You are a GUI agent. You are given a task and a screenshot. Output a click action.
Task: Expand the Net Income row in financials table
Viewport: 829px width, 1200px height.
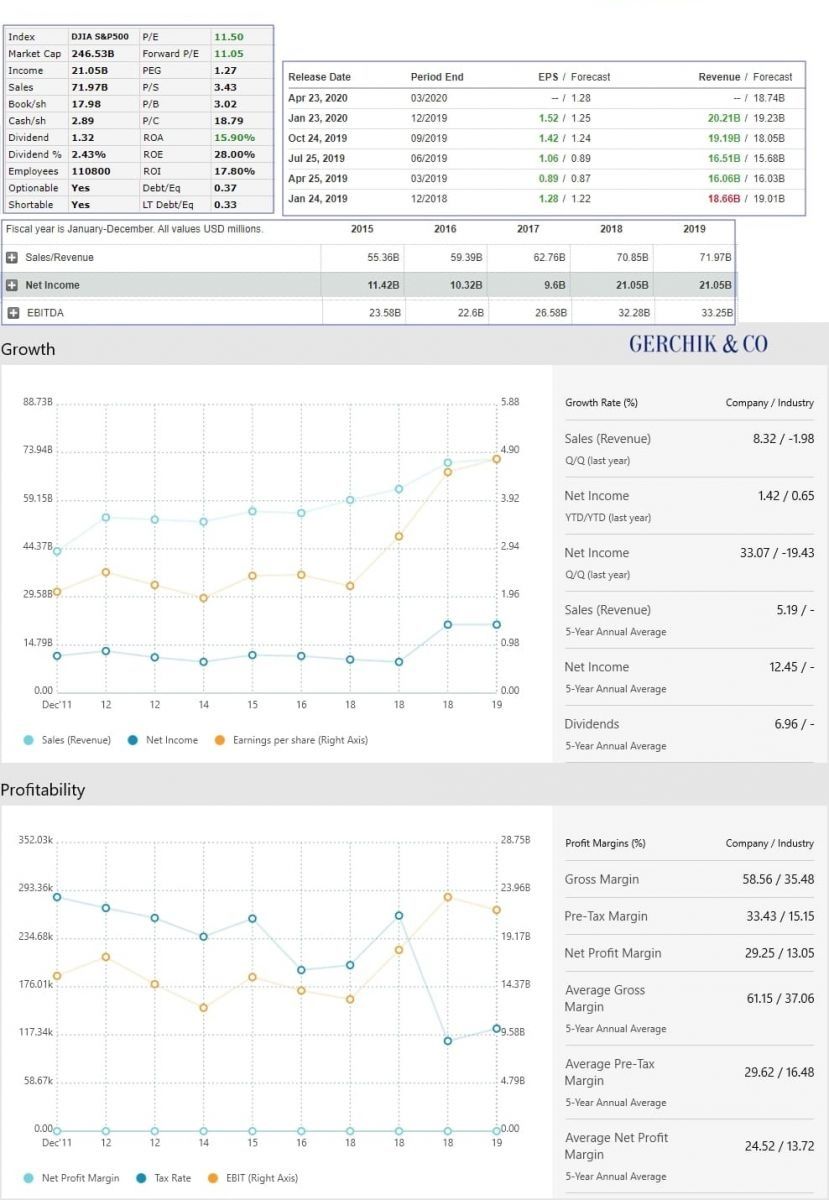click(13, 285)
